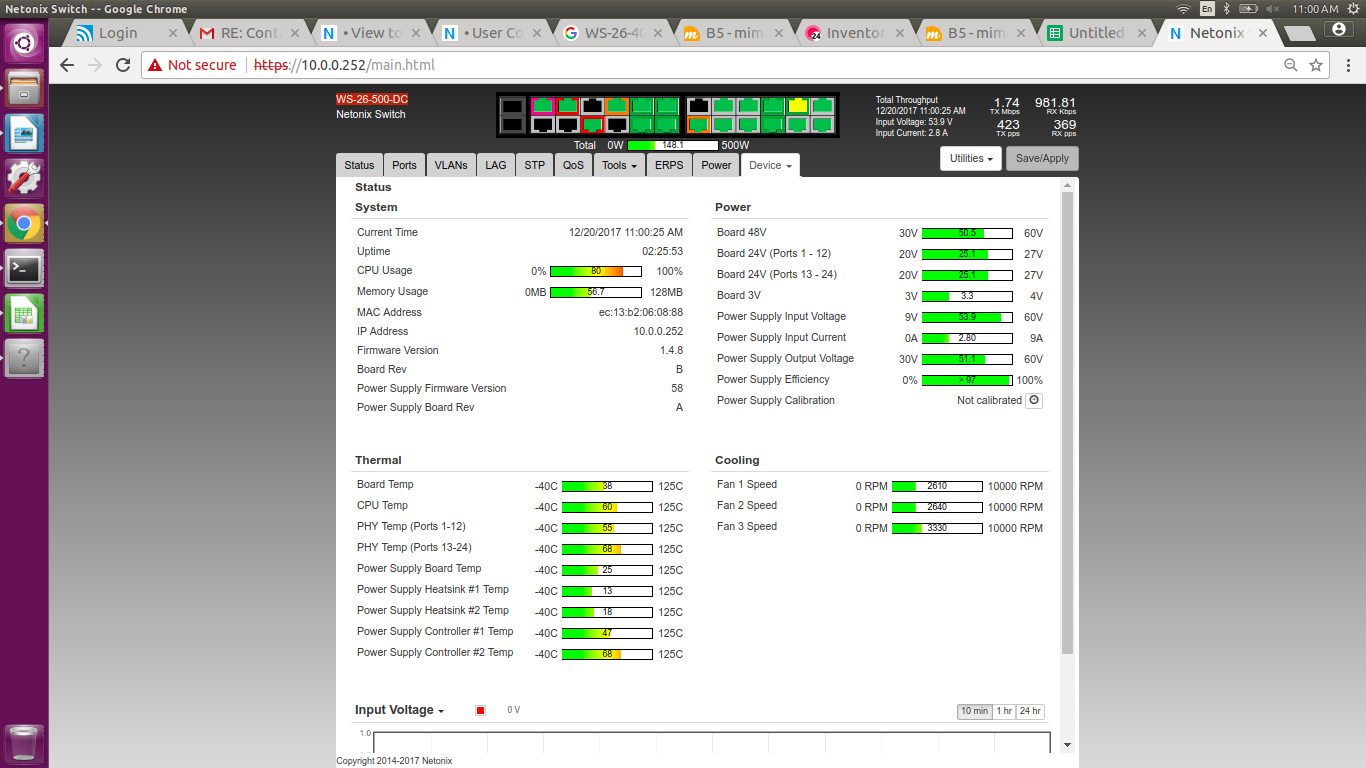Open the Utilities dropdown
Image resolution: width=1366 pixels, height=768 pixels.
point(971,158)
